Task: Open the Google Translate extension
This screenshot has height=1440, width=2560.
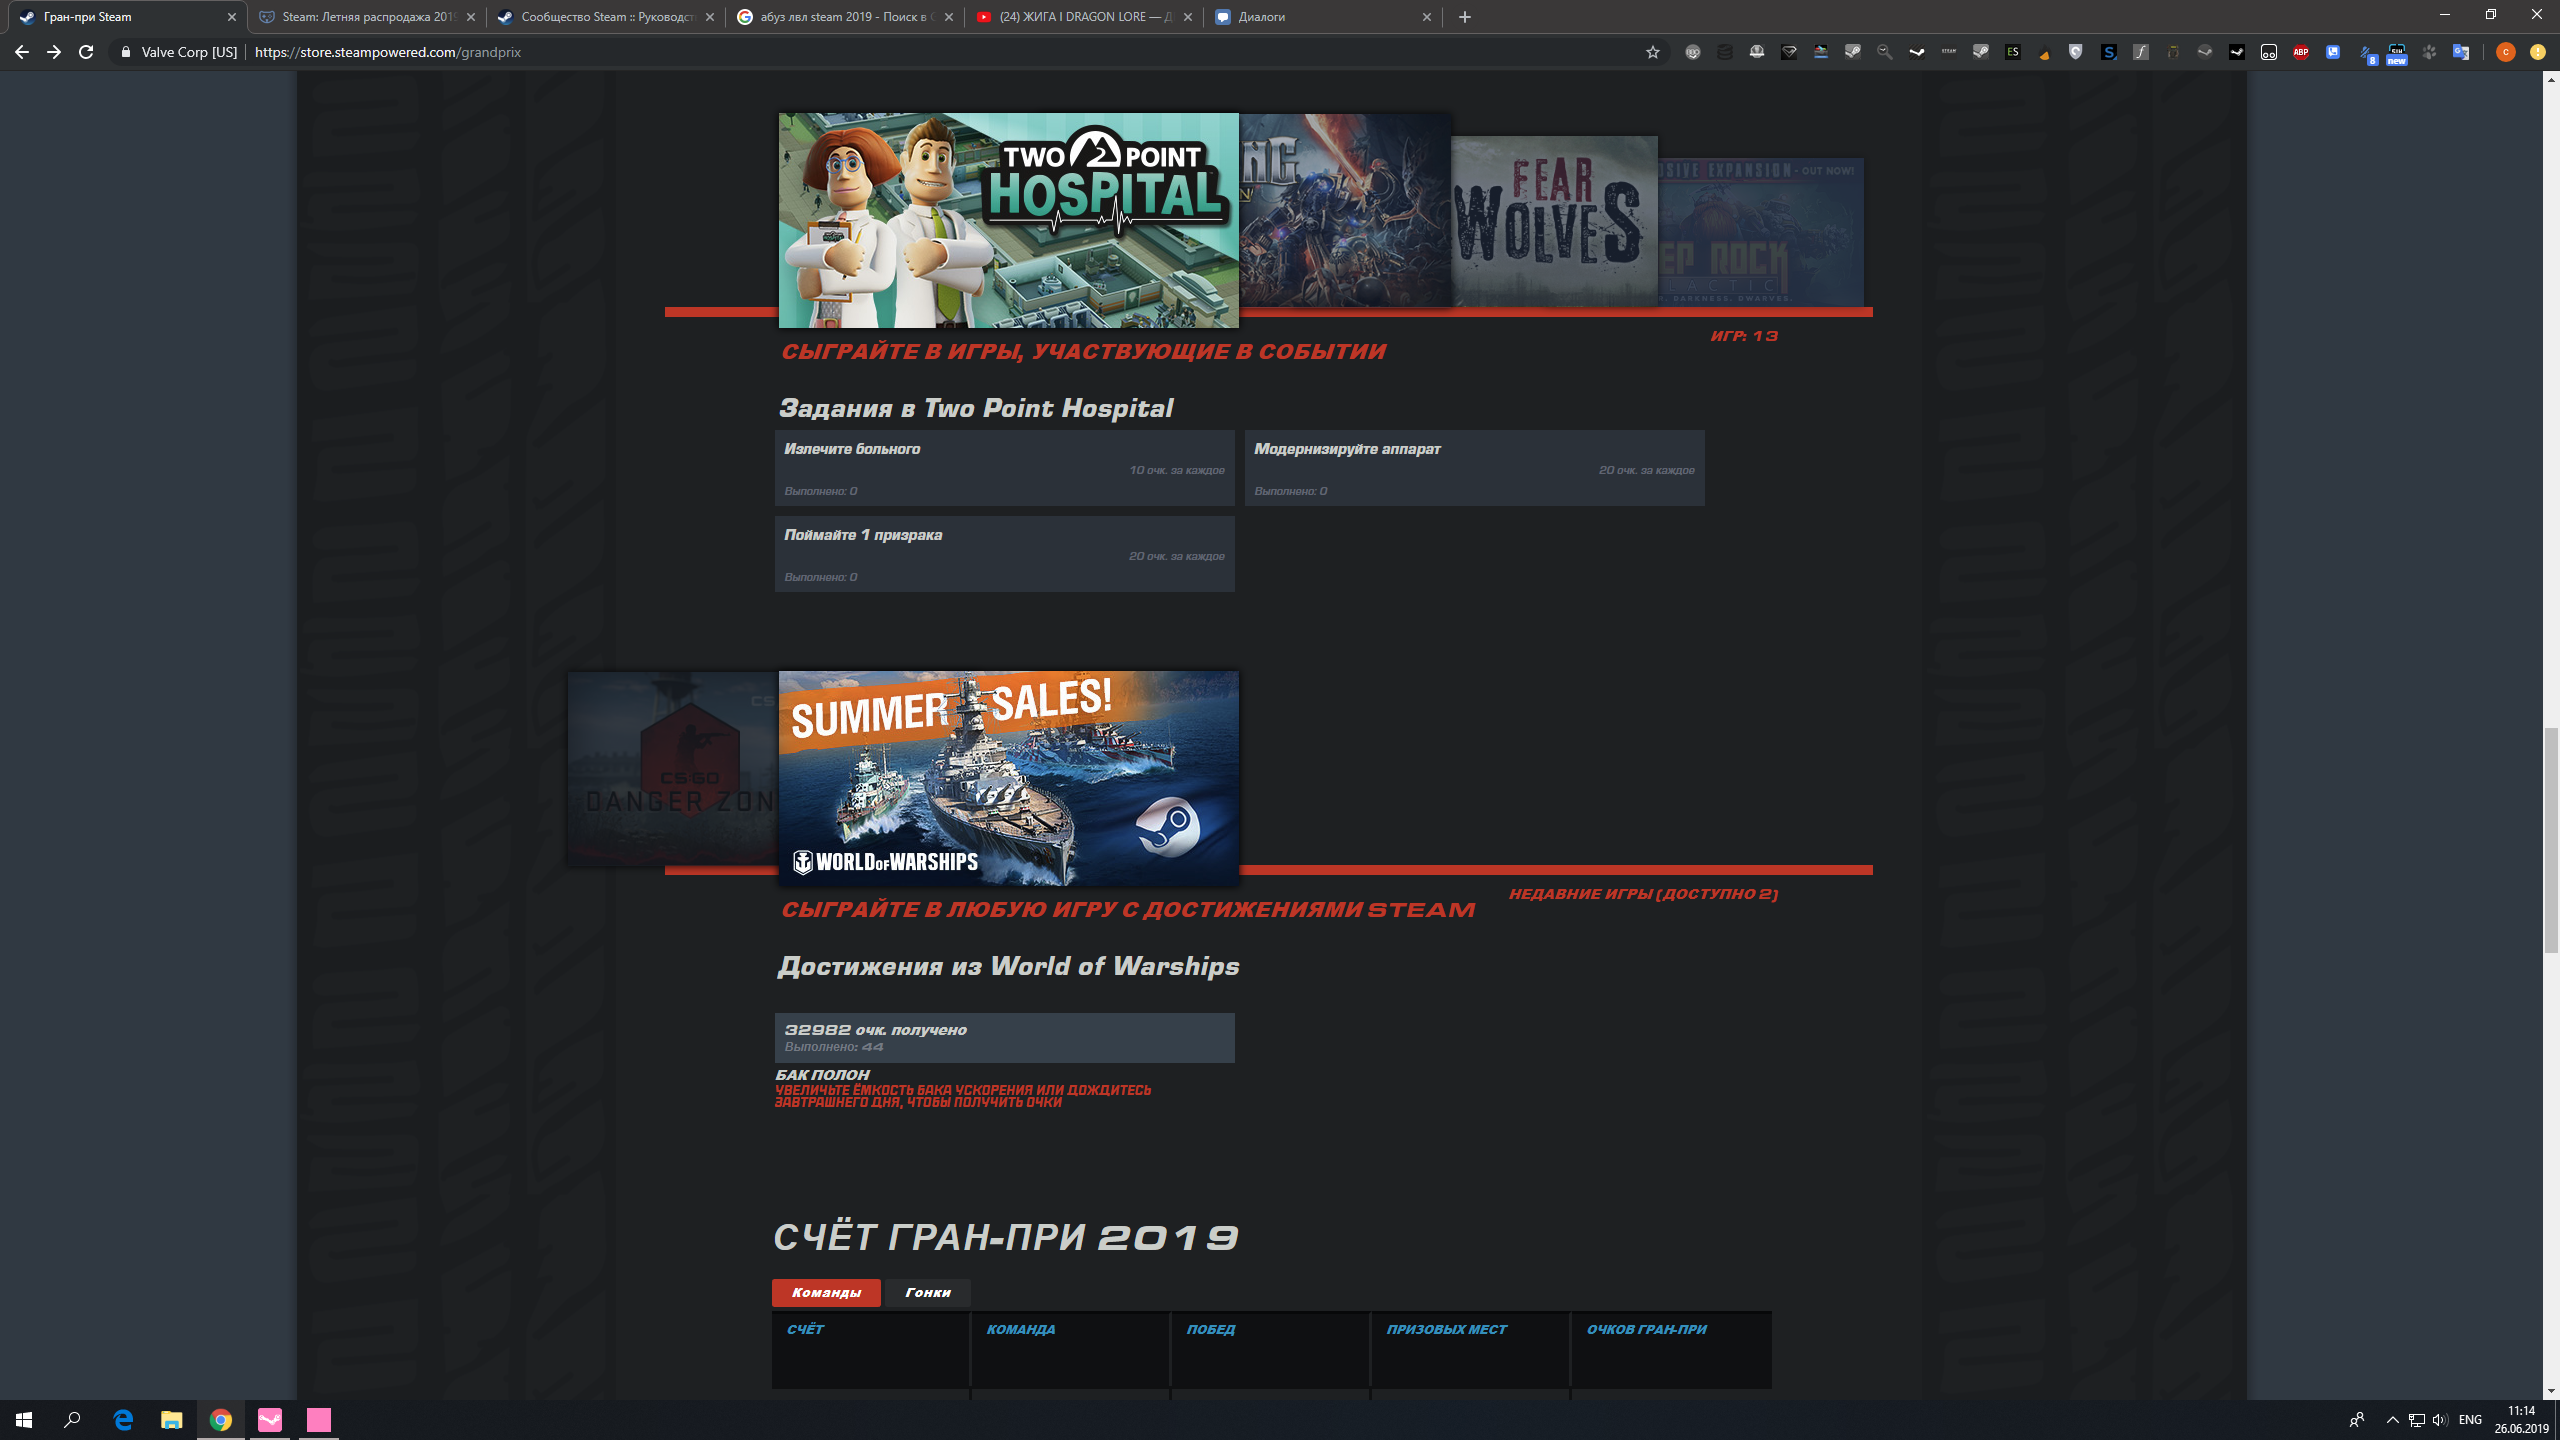Action: coord(2461,52)
